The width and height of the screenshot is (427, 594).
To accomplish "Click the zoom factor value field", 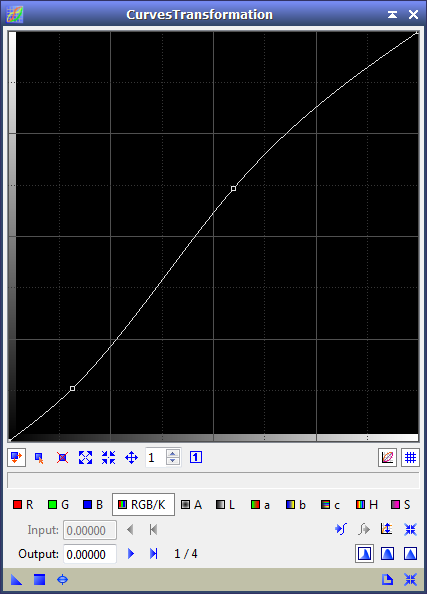I will 156,458.
